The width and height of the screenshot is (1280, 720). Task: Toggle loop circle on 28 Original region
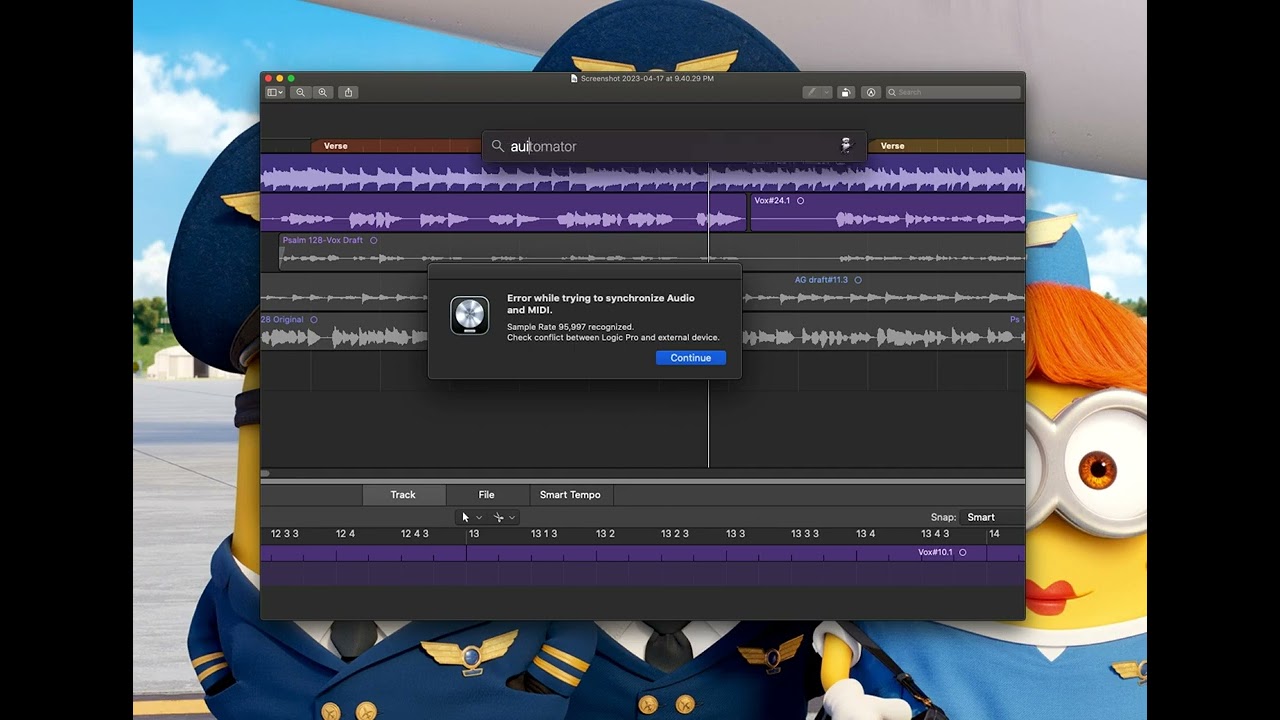[x=314, y=320]
